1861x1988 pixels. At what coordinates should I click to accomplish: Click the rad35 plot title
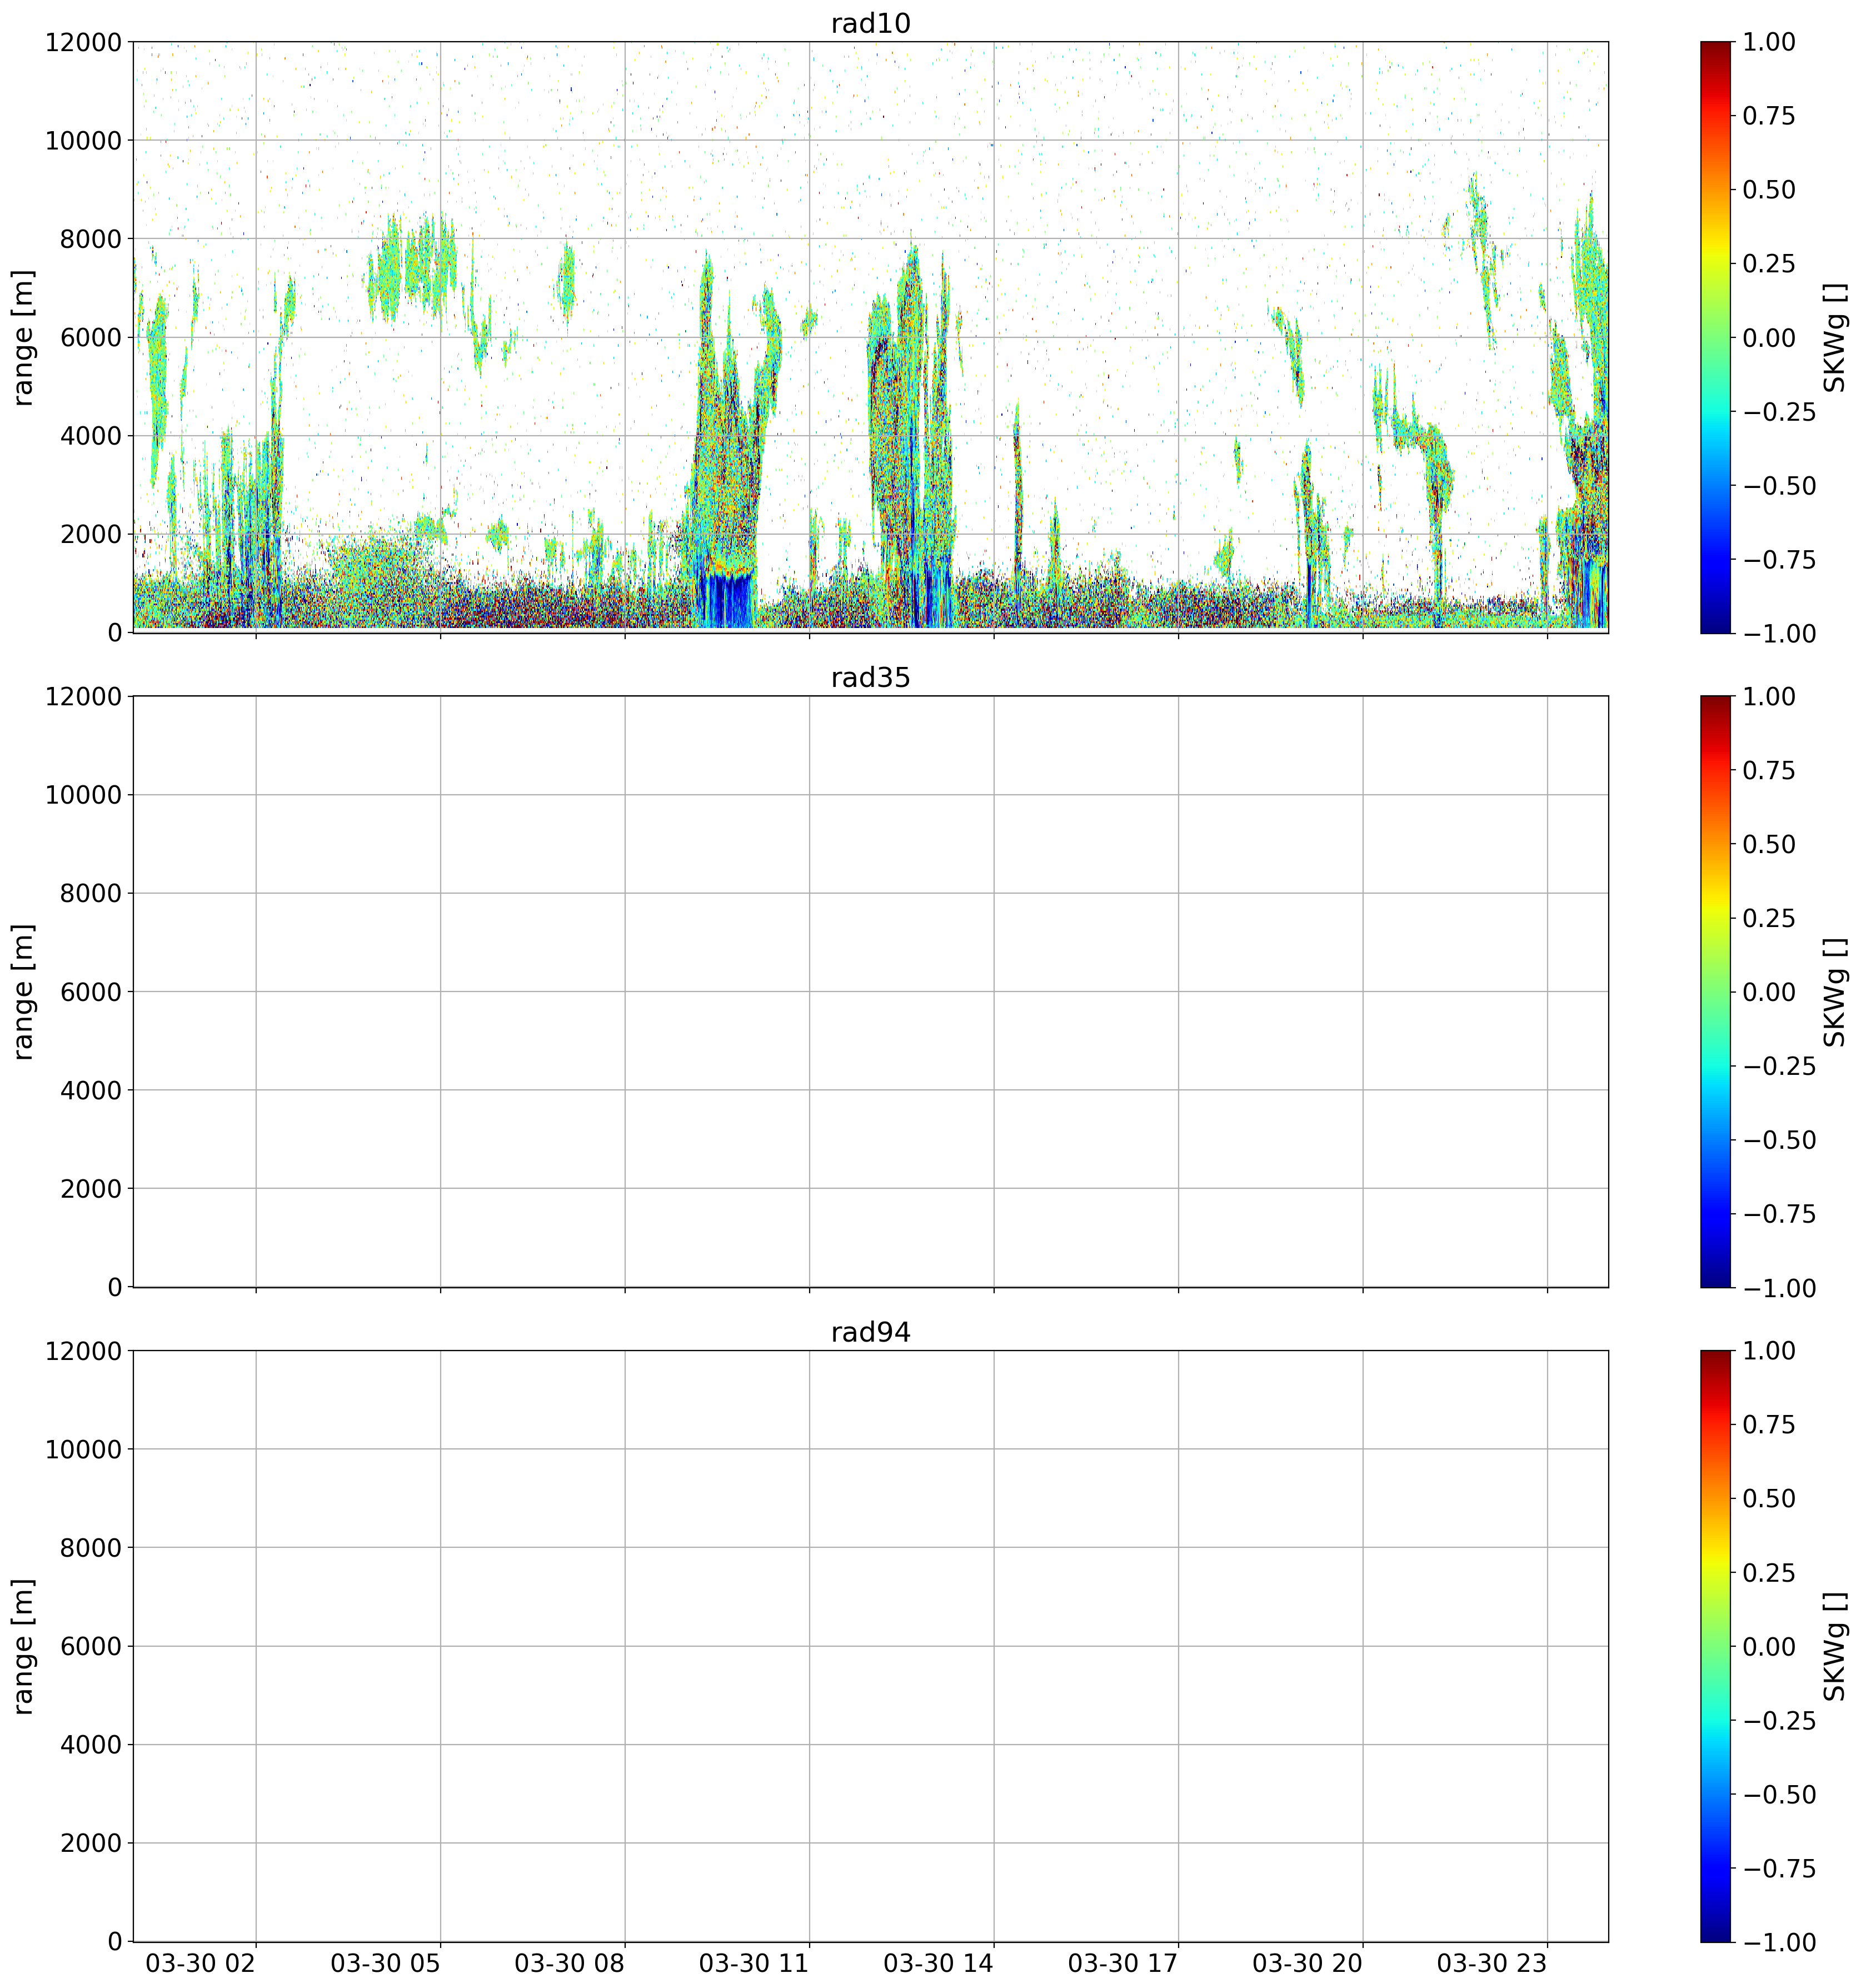(x=870, y=678)
